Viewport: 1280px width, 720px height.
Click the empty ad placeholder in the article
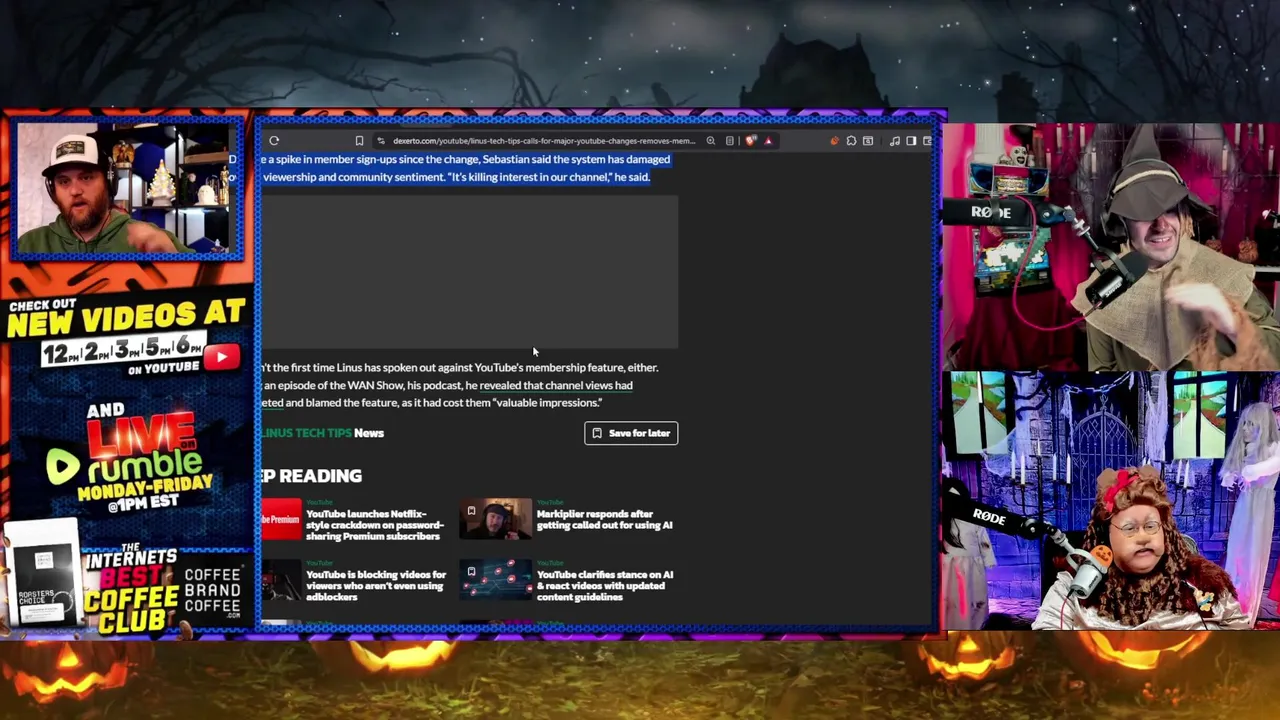(x=470, y=272)
